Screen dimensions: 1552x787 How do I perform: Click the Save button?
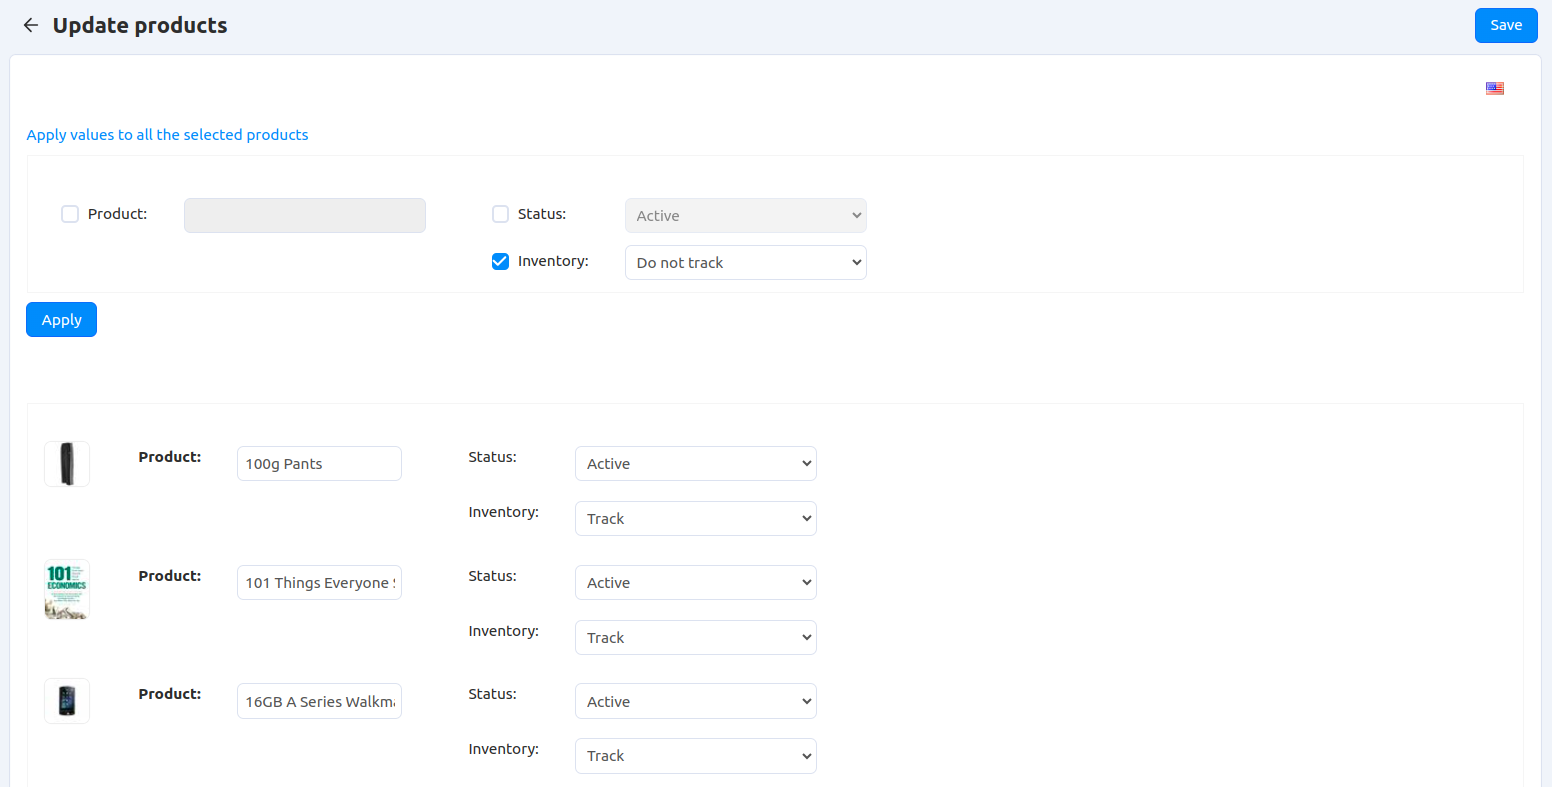[1506, 26]
